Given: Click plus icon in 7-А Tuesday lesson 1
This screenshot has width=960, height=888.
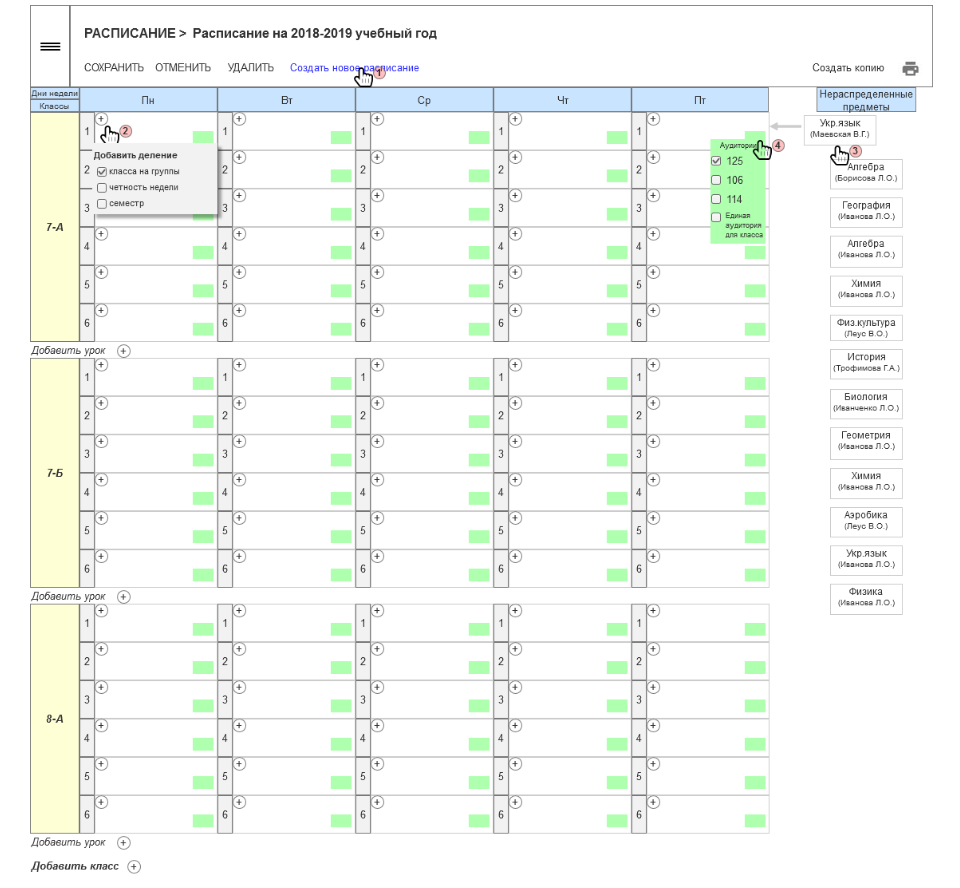Looking at the screenshot, I should (x=240, y=119).
